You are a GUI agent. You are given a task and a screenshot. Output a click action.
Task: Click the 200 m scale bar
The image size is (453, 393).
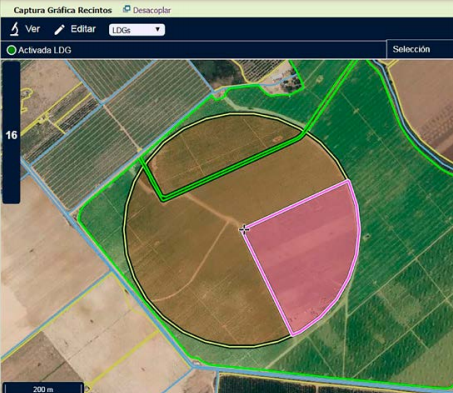click(x=43, y=388)
